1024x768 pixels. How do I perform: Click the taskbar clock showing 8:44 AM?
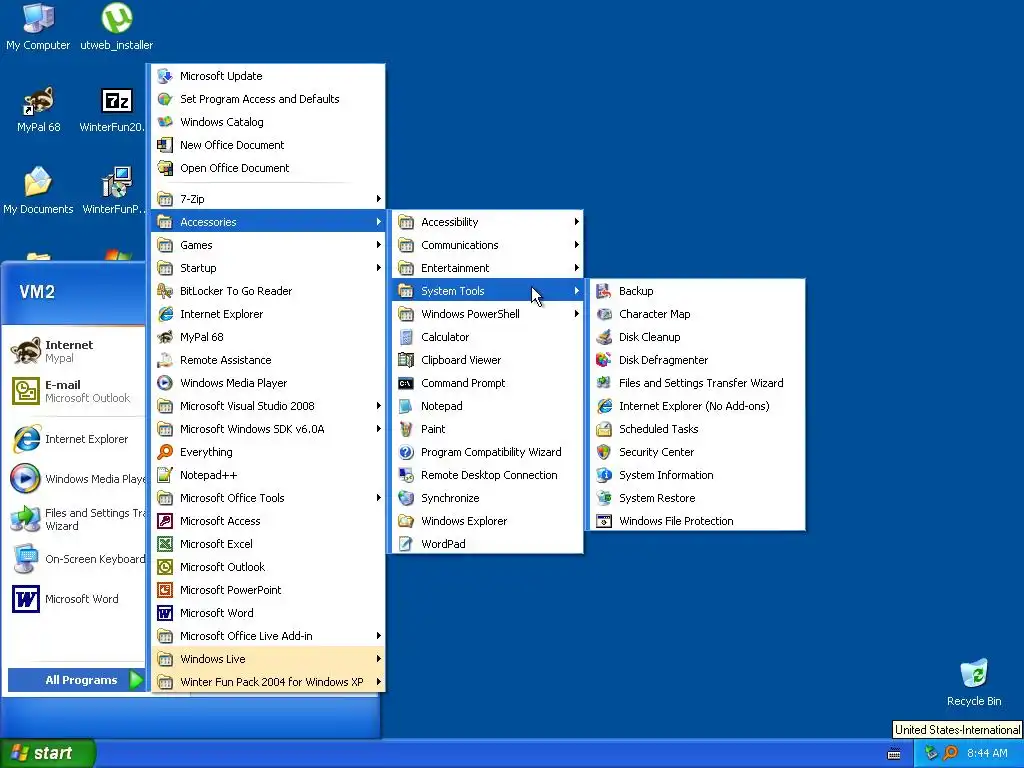(987, 753)
